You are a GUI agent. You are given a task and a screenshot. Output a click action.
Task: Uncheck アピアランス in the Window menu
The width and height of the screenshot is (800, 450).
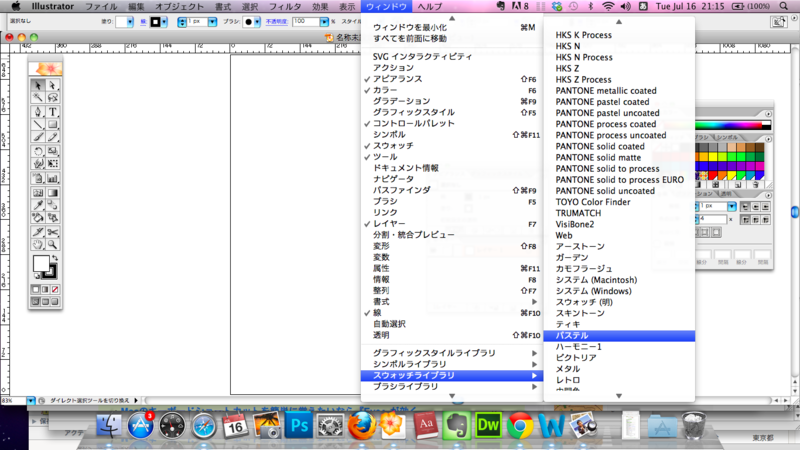pos(452,79)
